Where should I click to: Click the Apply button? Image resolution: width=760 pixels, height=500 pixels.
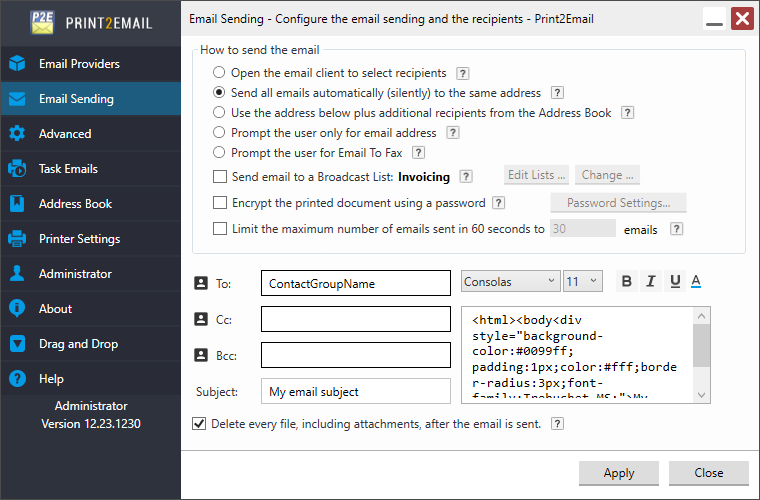[x=619, y=473]
